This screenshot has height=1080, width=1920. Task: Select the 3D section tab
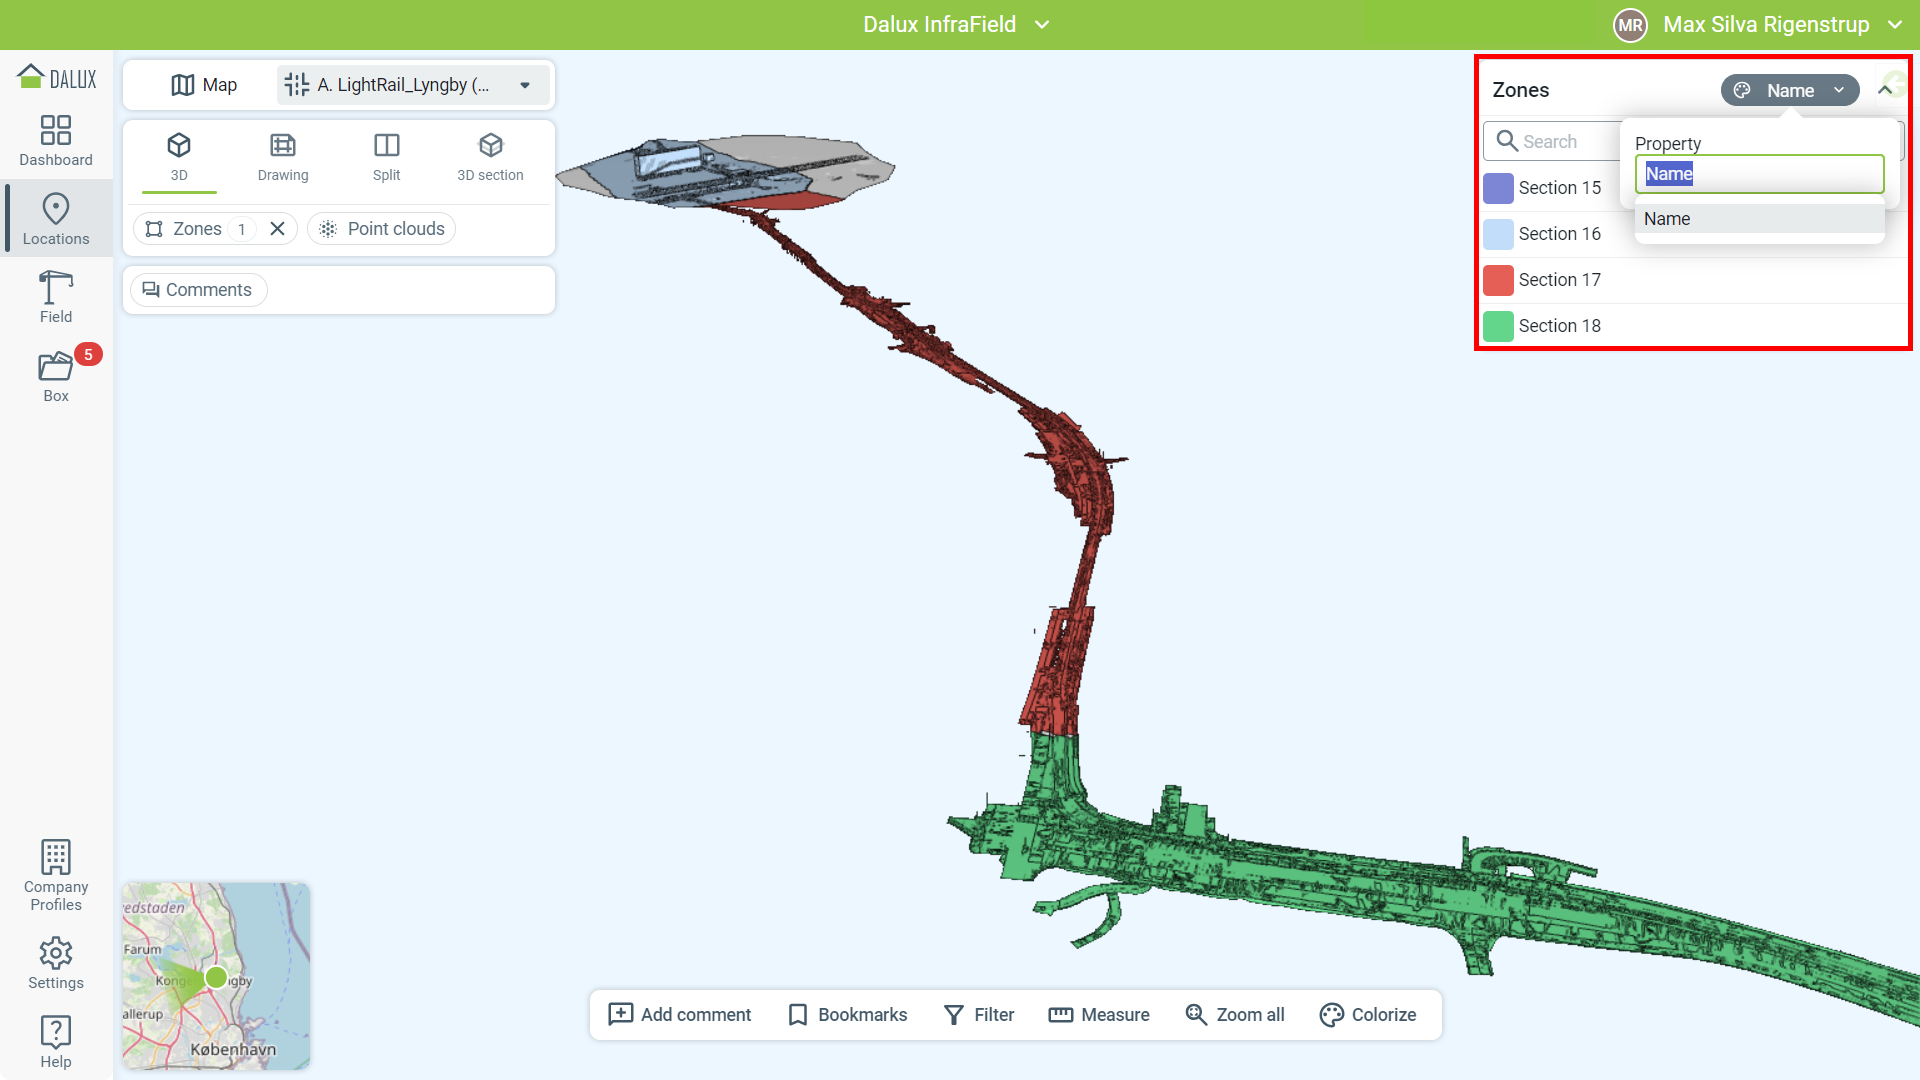(x=490, y=157)
